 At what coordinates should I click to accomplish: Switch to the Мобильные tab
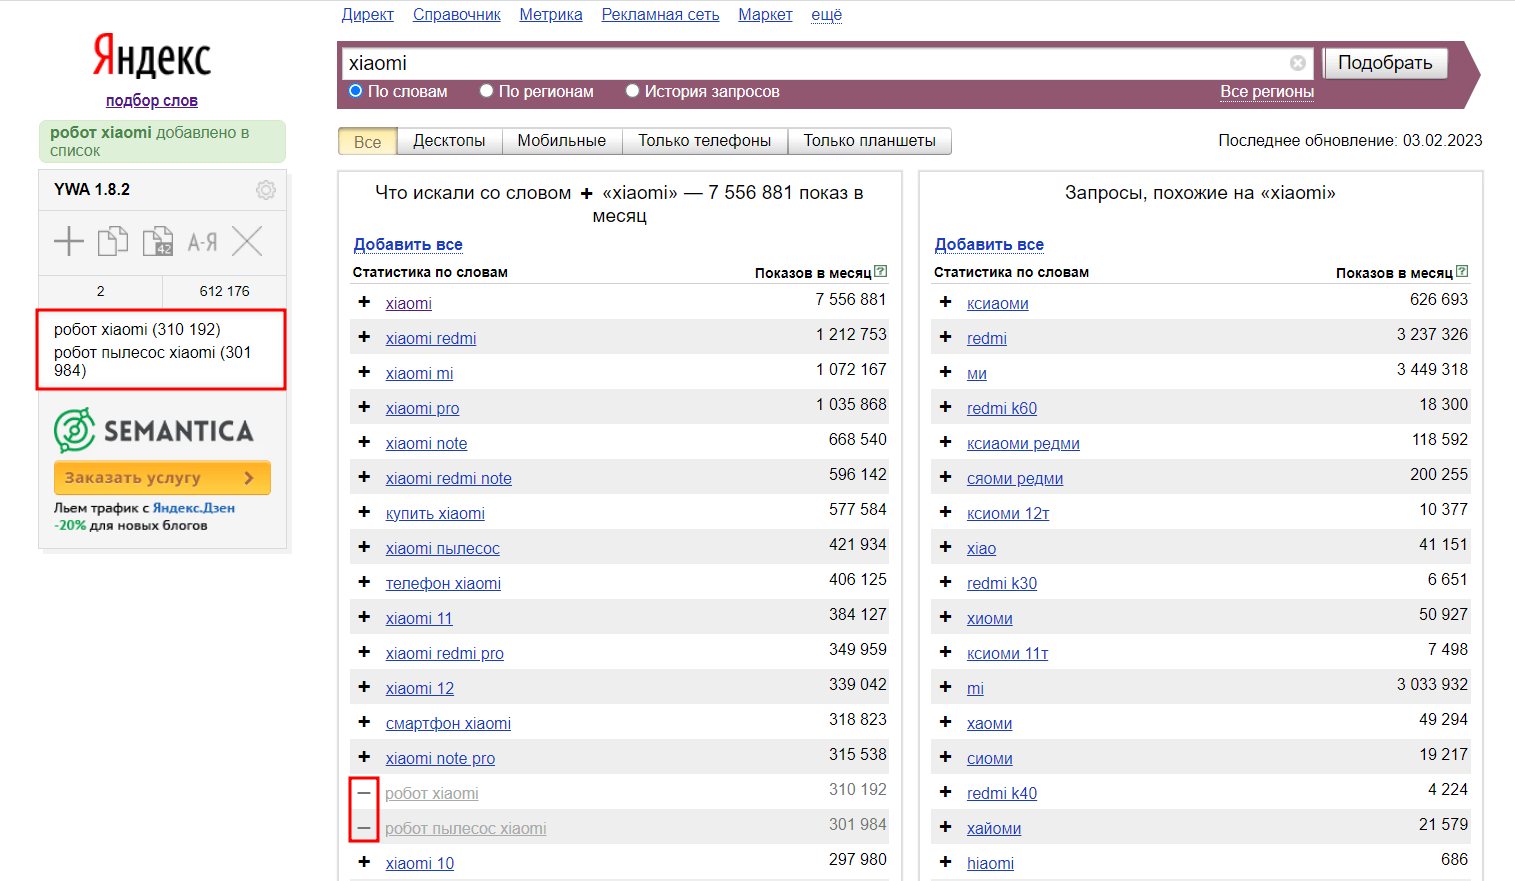562,141
